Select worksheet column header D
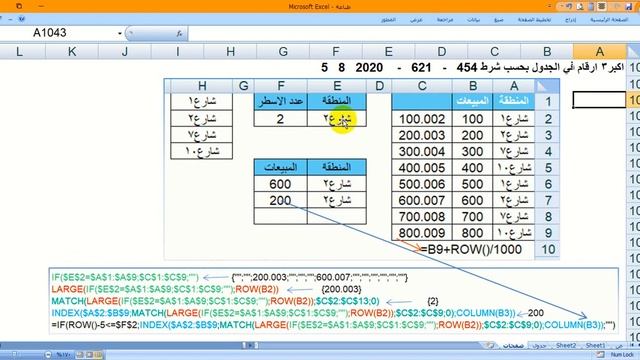The height and width of the screenshot is (360, 640). 442,52
